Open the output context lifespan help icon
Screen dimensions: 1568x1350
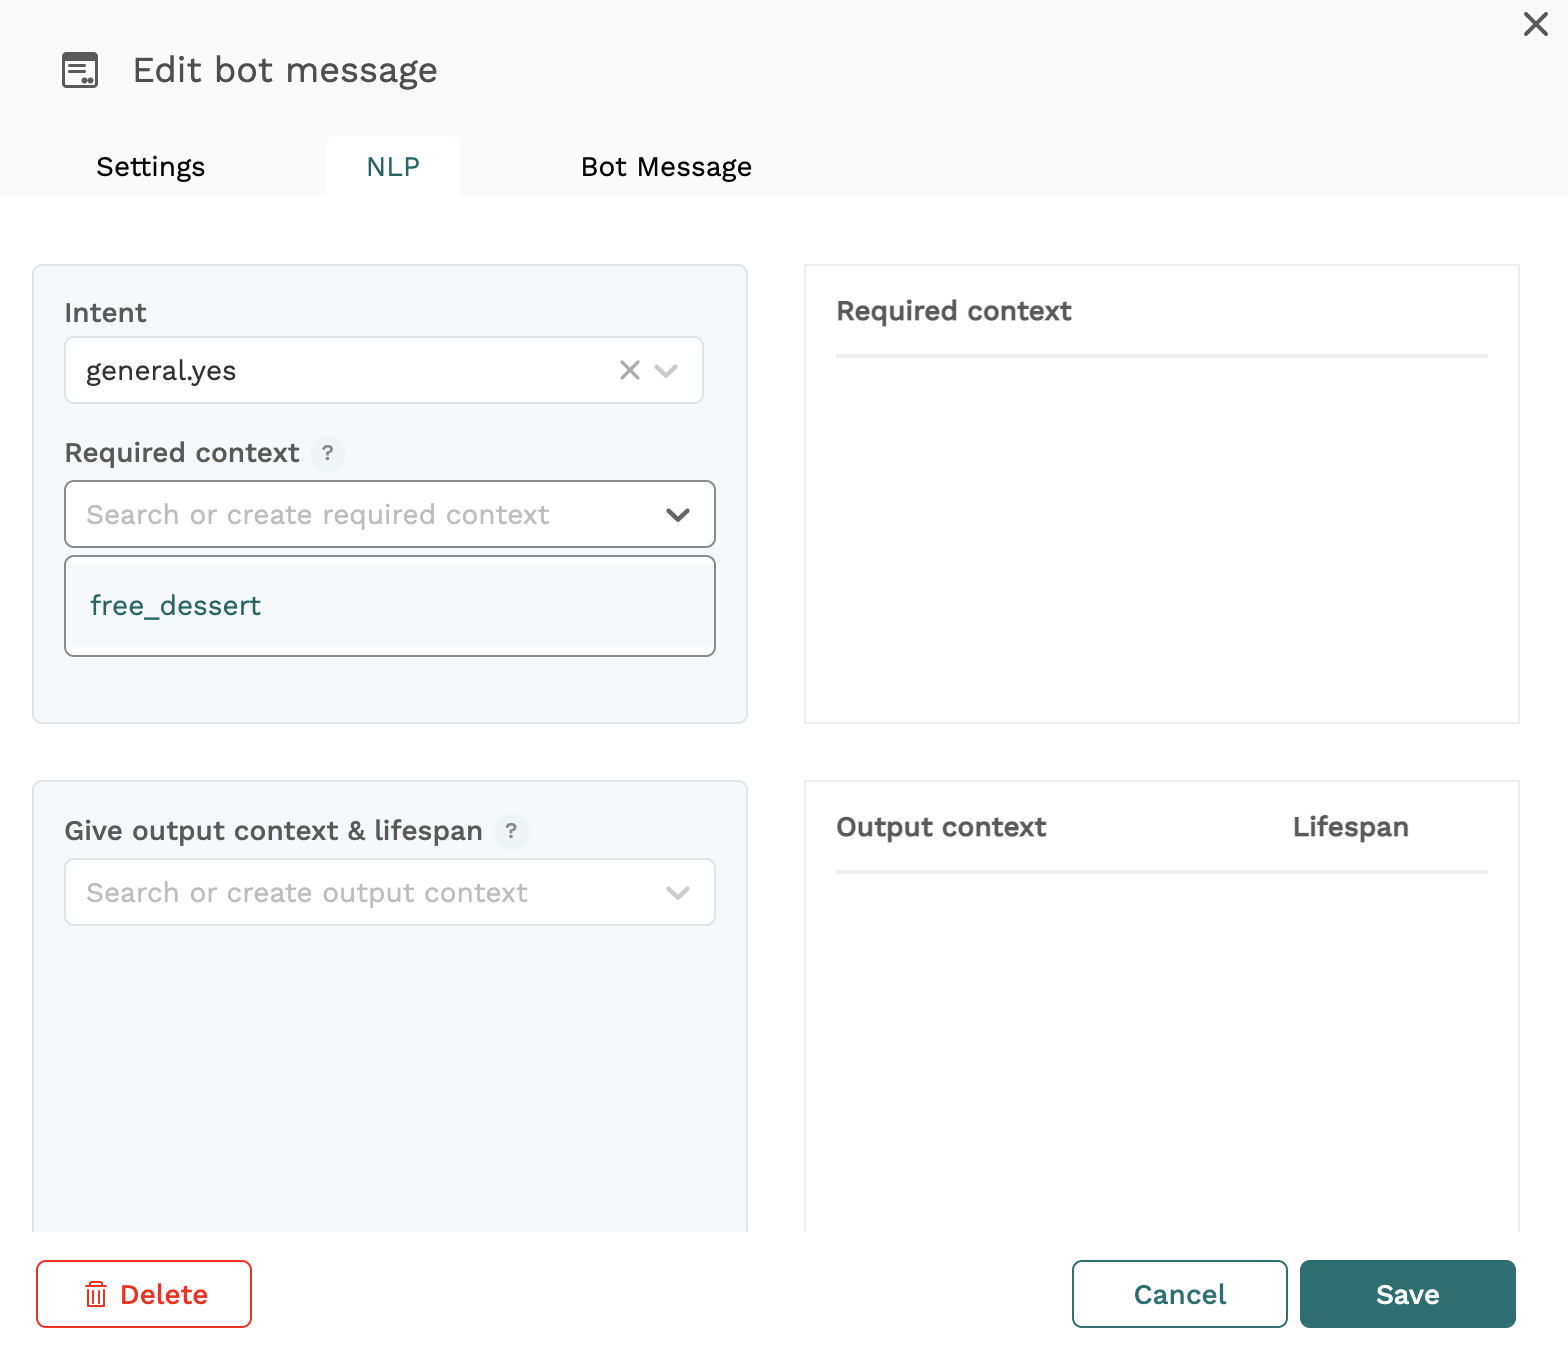[511, 831]
